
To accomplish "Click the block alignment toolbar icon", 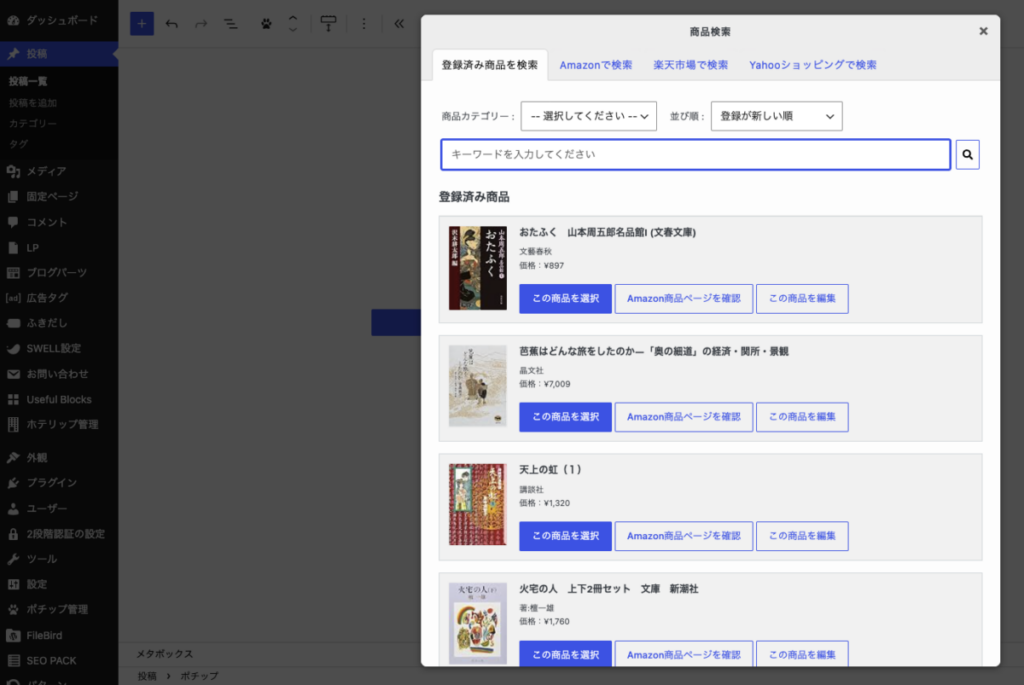I will (x=328, y=24).
